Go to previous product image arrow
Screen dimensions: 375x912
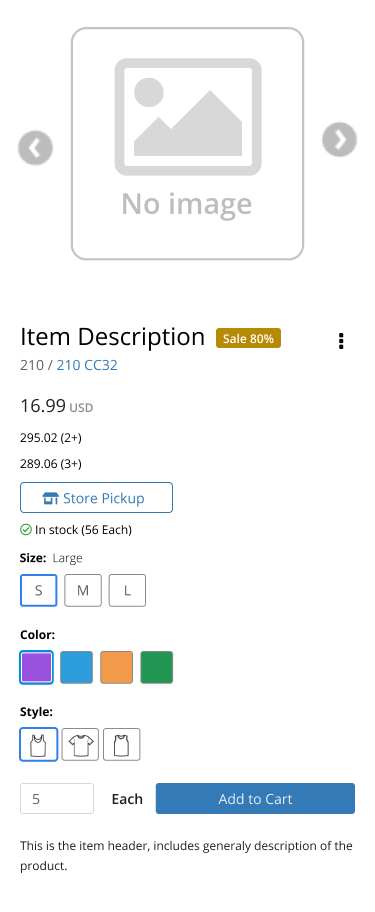click(x=35, y=148)
